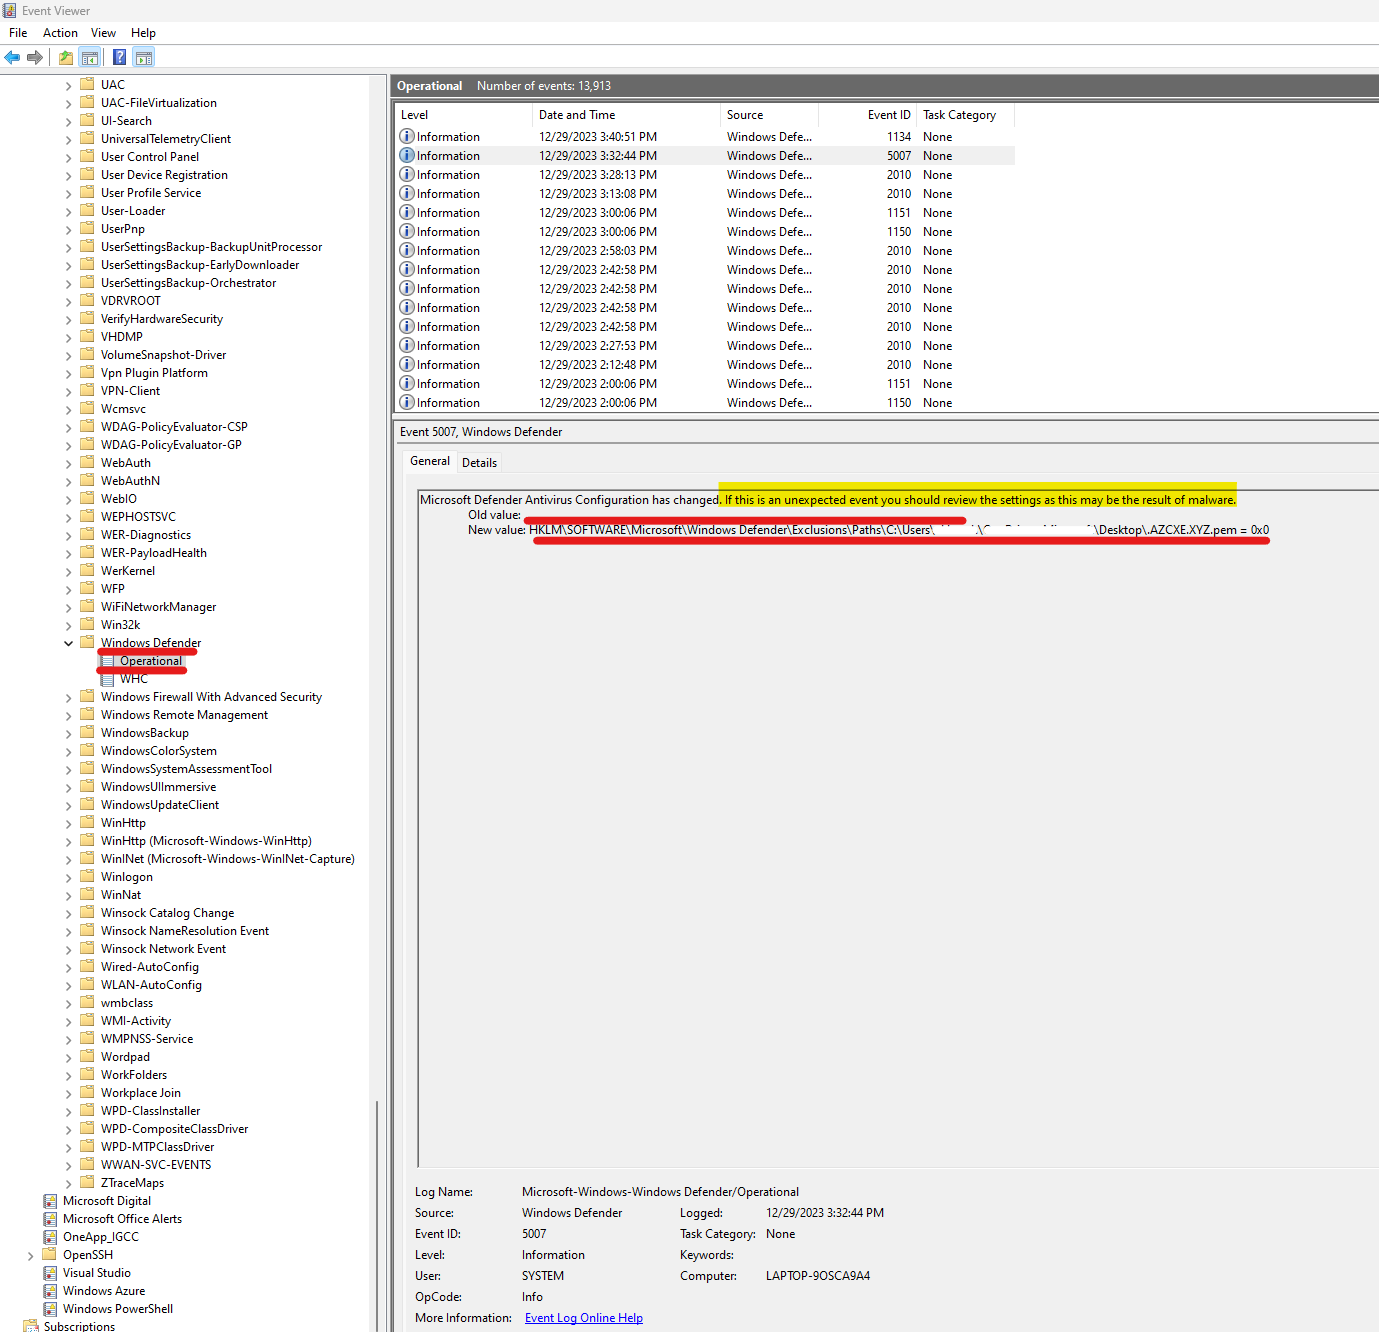Click the Subscriptions icon in tree
This screenshot has width=1379, height=1332.
click(x=31, y=1326)
